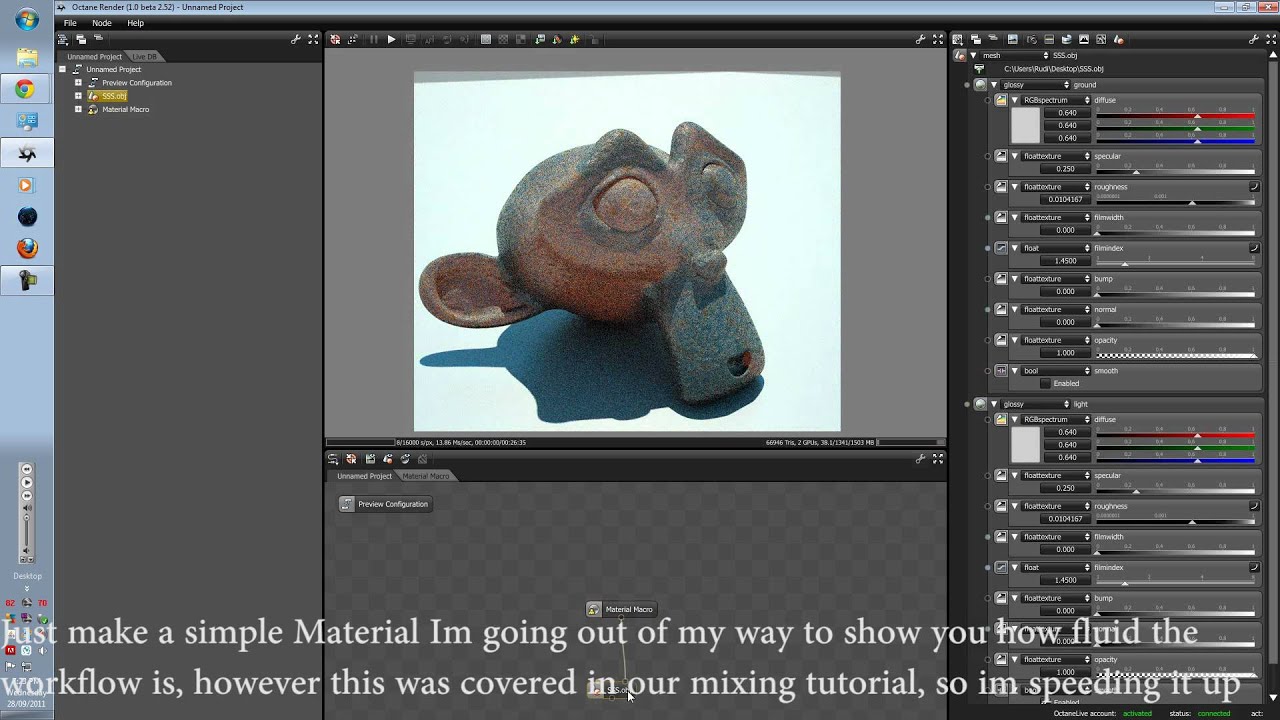This screenshot has height=720, width=1280.
Task: Switch to Live DB tab in outliner
Action: click(144, 57)
